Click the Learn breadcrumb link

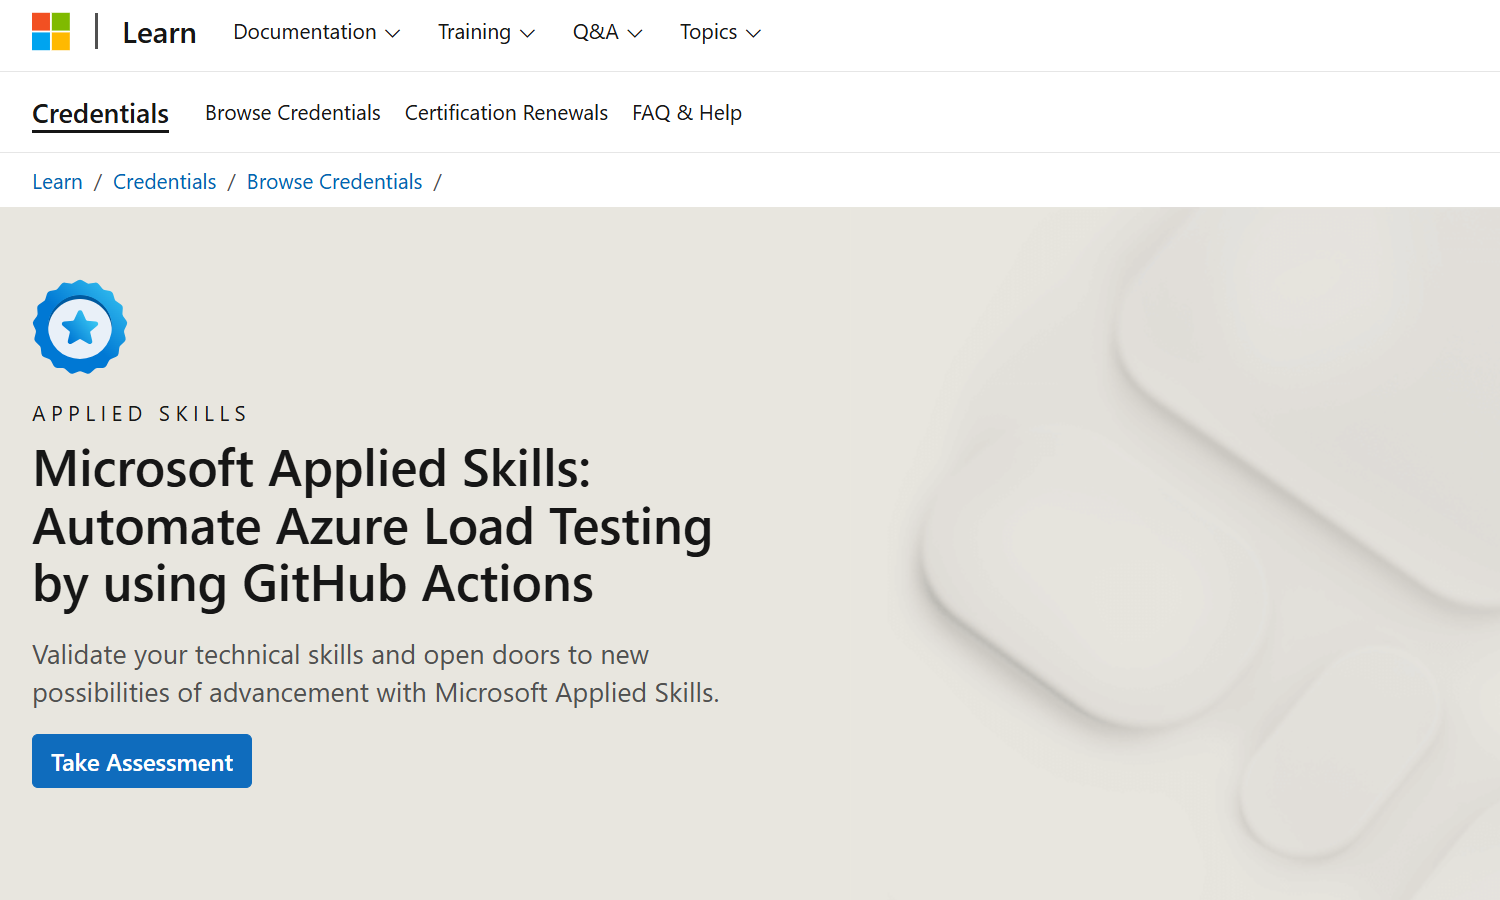(57, 182)
